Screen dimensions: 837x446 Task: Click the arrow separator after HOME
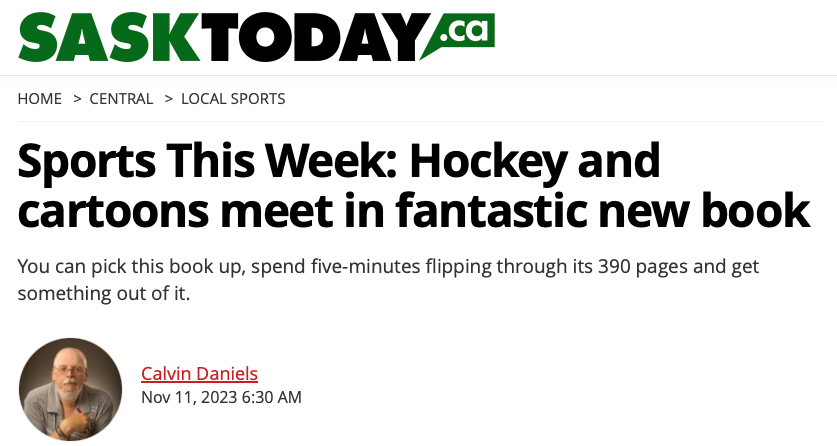tap(77, 99)
